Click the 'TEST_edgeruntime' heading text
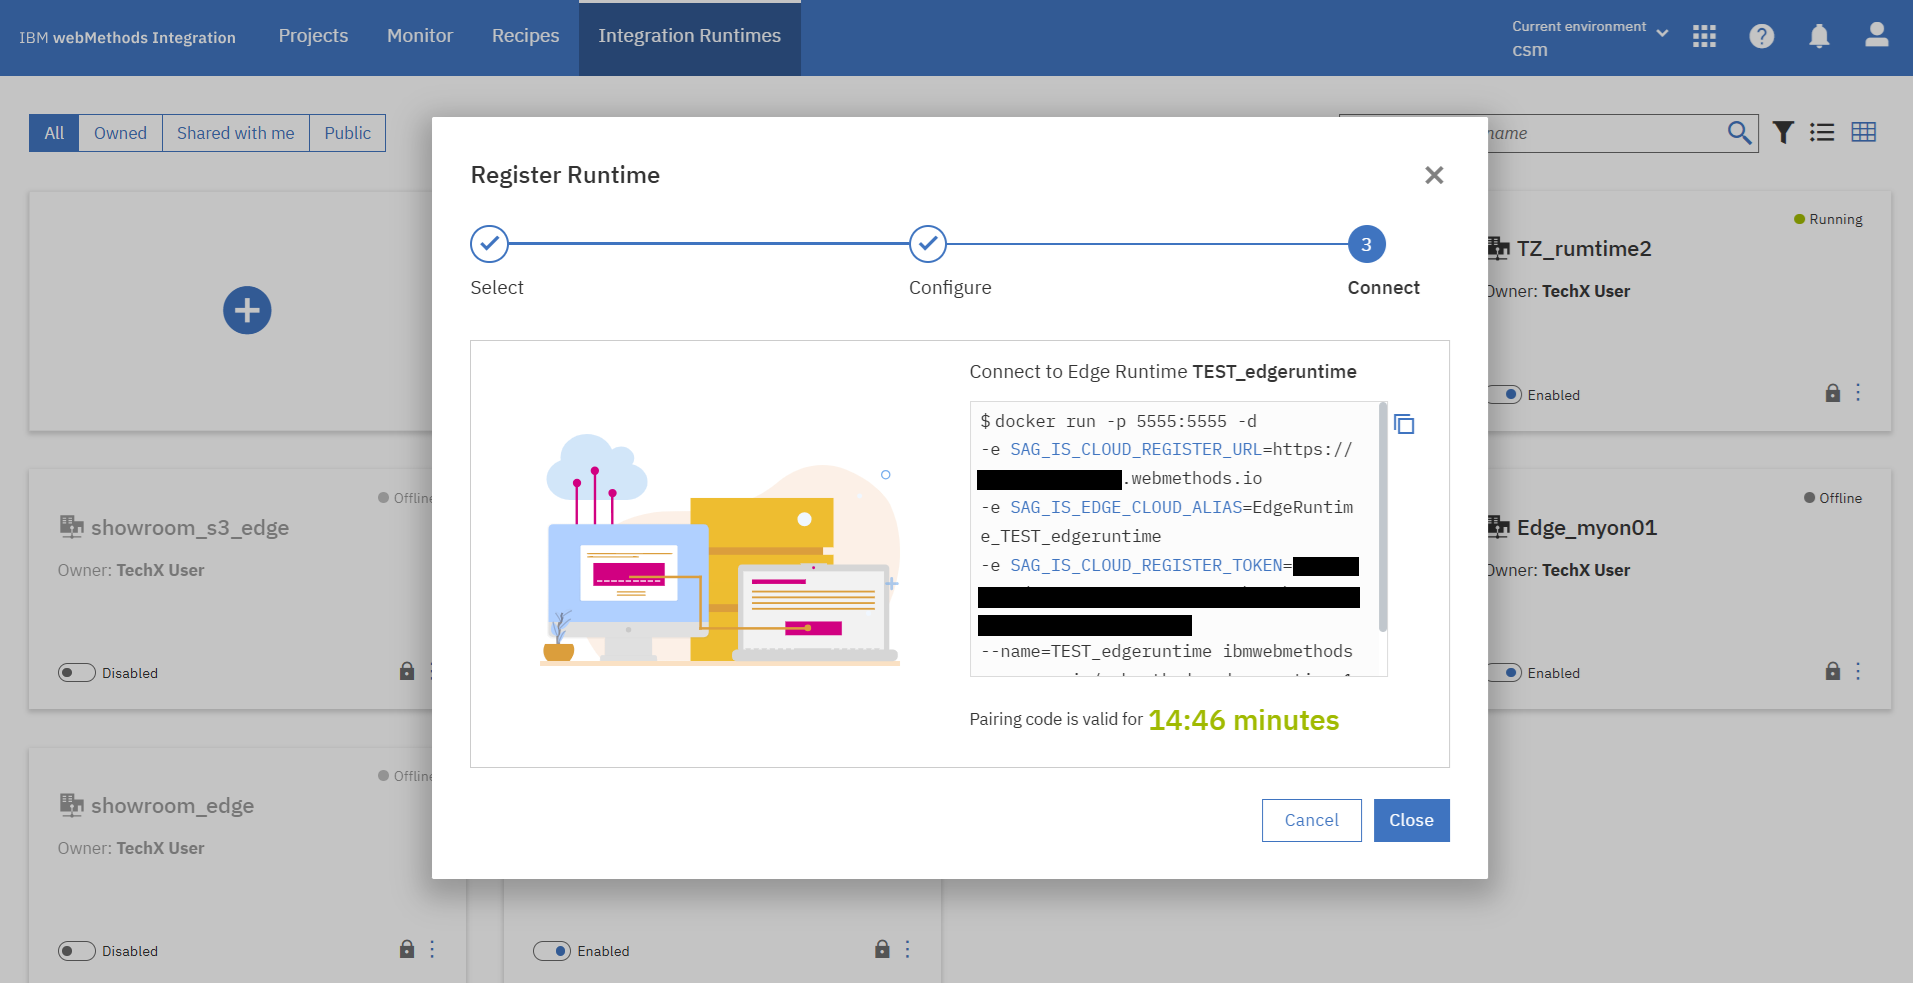The image size is (1919, 983). click(1274, 372)
